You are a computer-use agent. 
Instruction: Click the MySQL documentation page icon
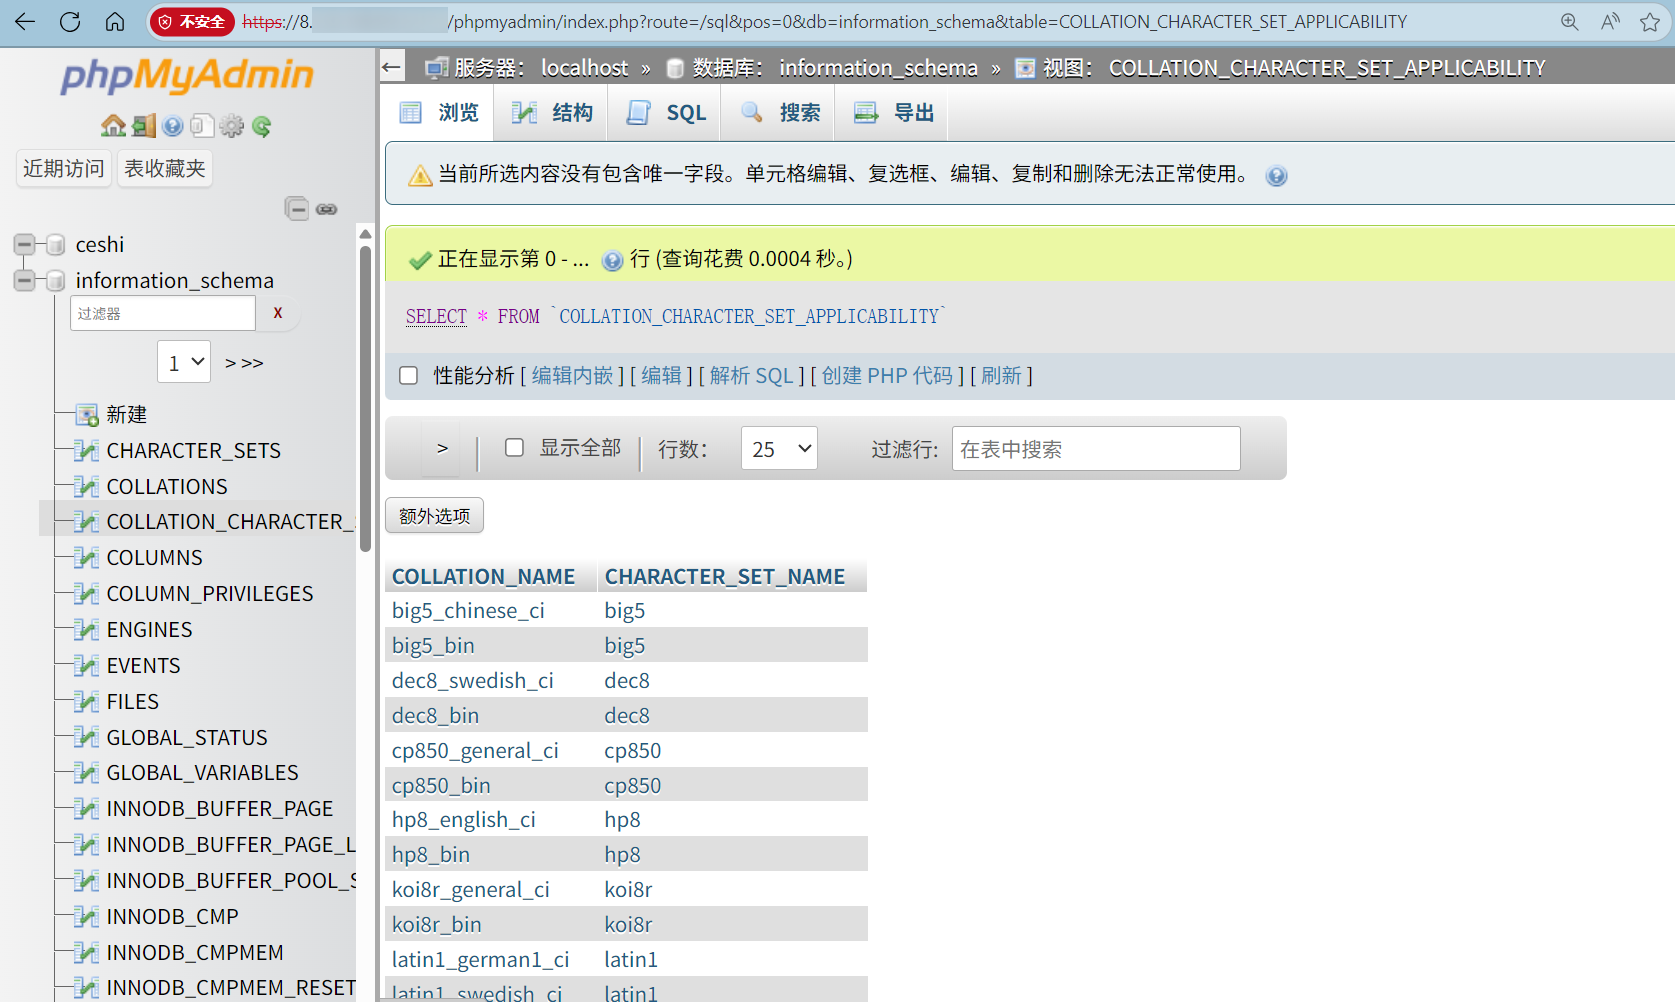tap(202, 125)
